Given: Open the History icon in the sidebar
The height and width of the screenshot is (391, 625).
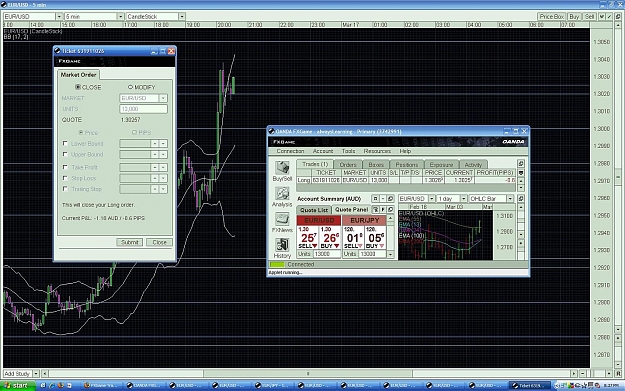Looking at the screenshot, I should (x=282, y=245).
